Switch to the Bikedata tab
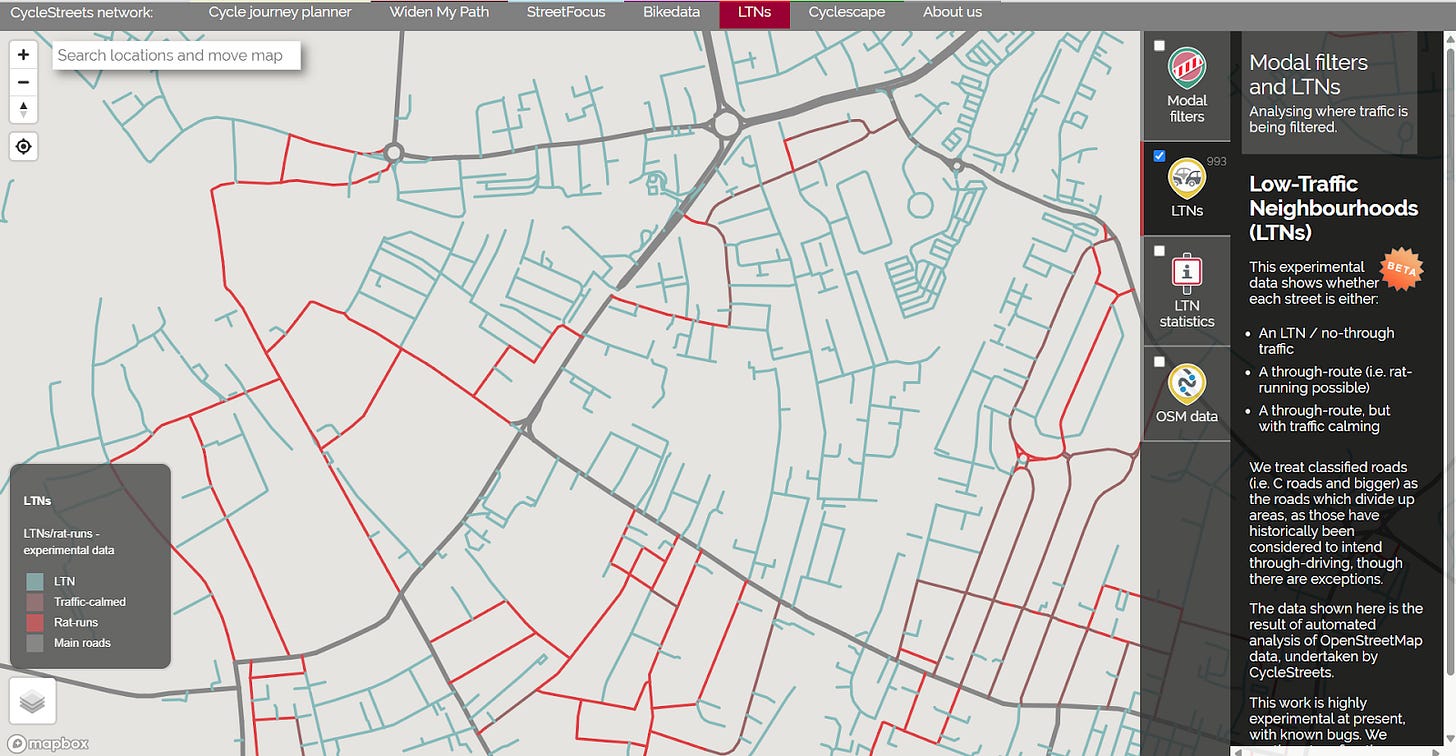 tap(672, 13)
